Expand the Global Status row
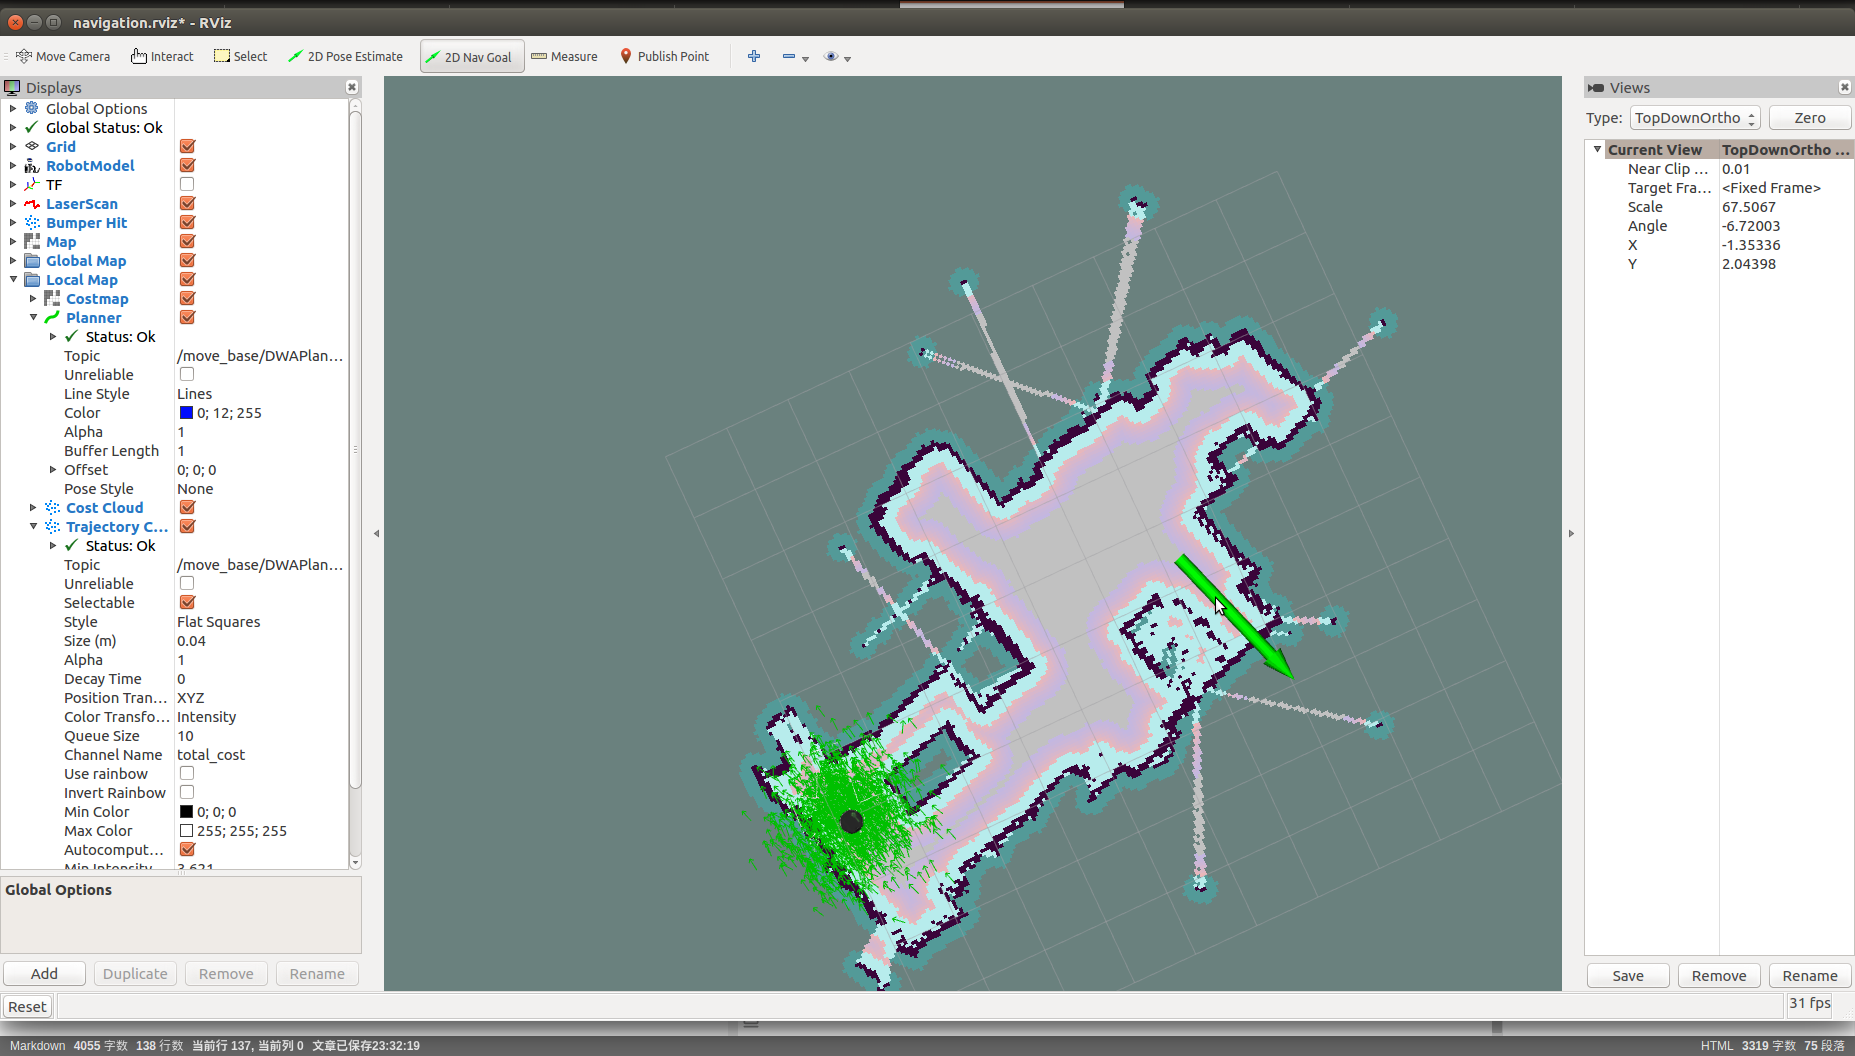 pos(13,127)
